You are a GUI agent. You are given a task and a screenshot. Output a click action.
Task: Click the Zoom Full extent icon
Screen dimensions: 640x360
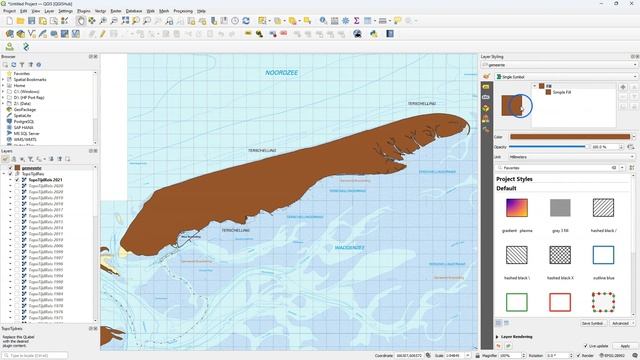pyautogui.click(x=125, y=21)
